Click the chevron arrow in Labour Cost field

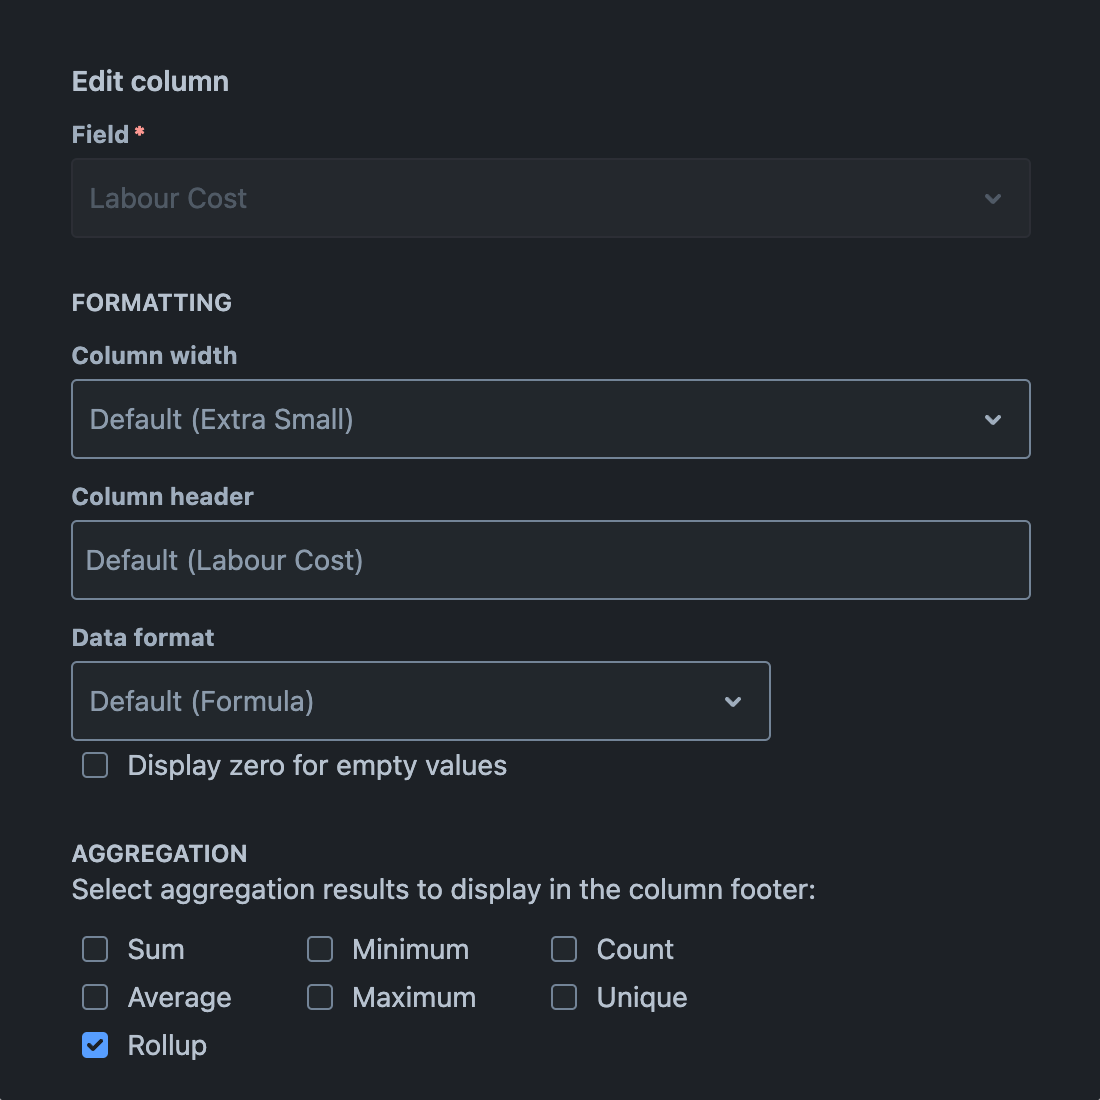tap(992, 199)
